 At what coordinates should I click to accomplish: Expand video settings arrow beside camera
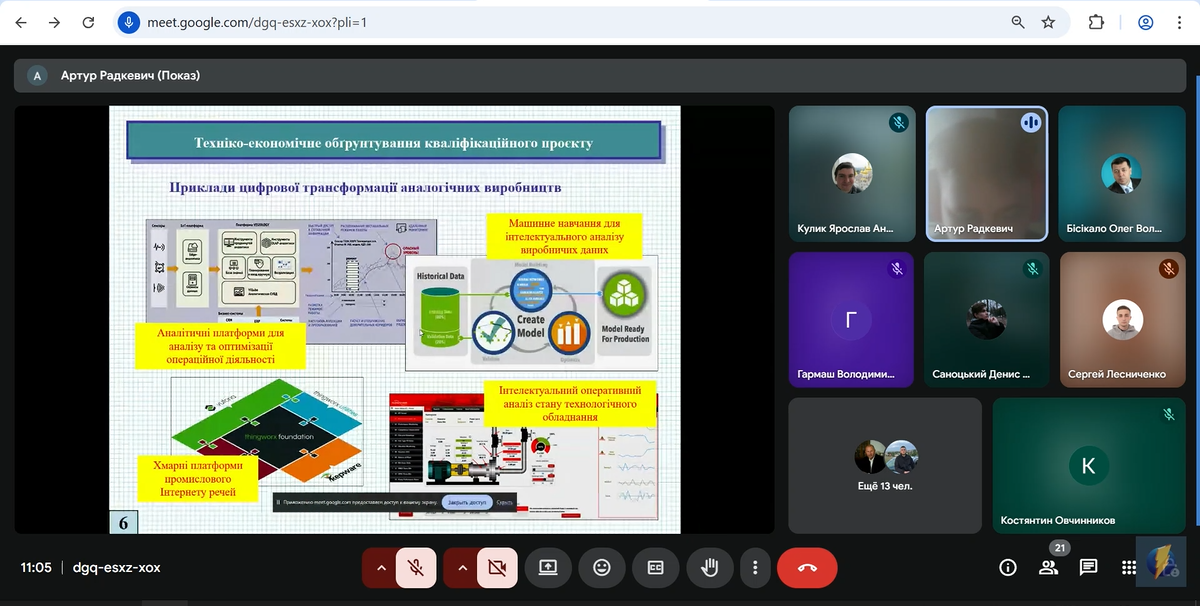(462, 567)
